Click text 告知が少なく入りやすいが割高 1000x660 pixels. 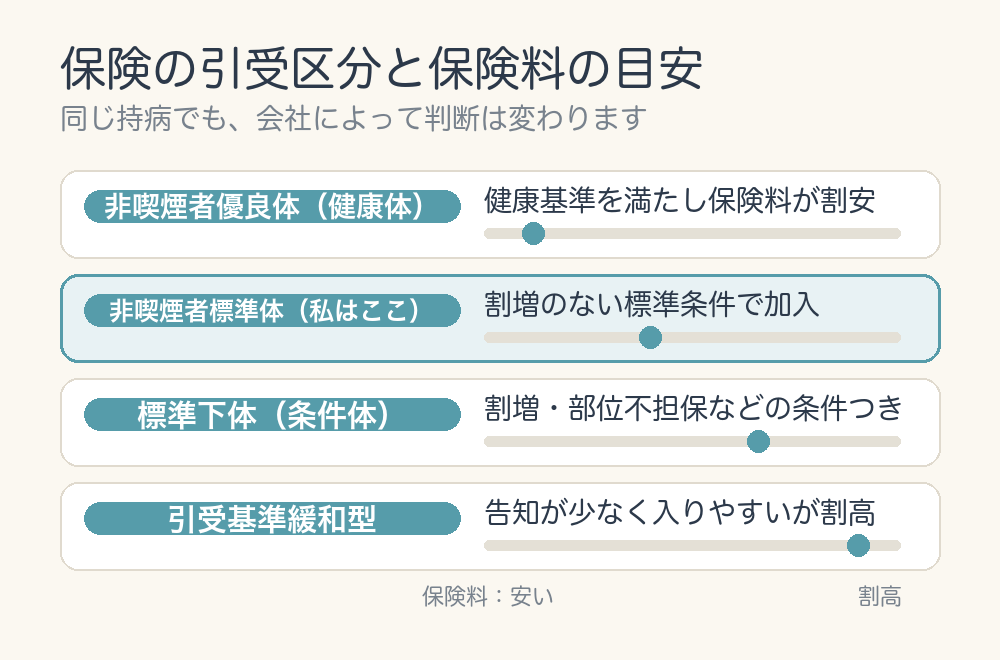tap(679, 513)
